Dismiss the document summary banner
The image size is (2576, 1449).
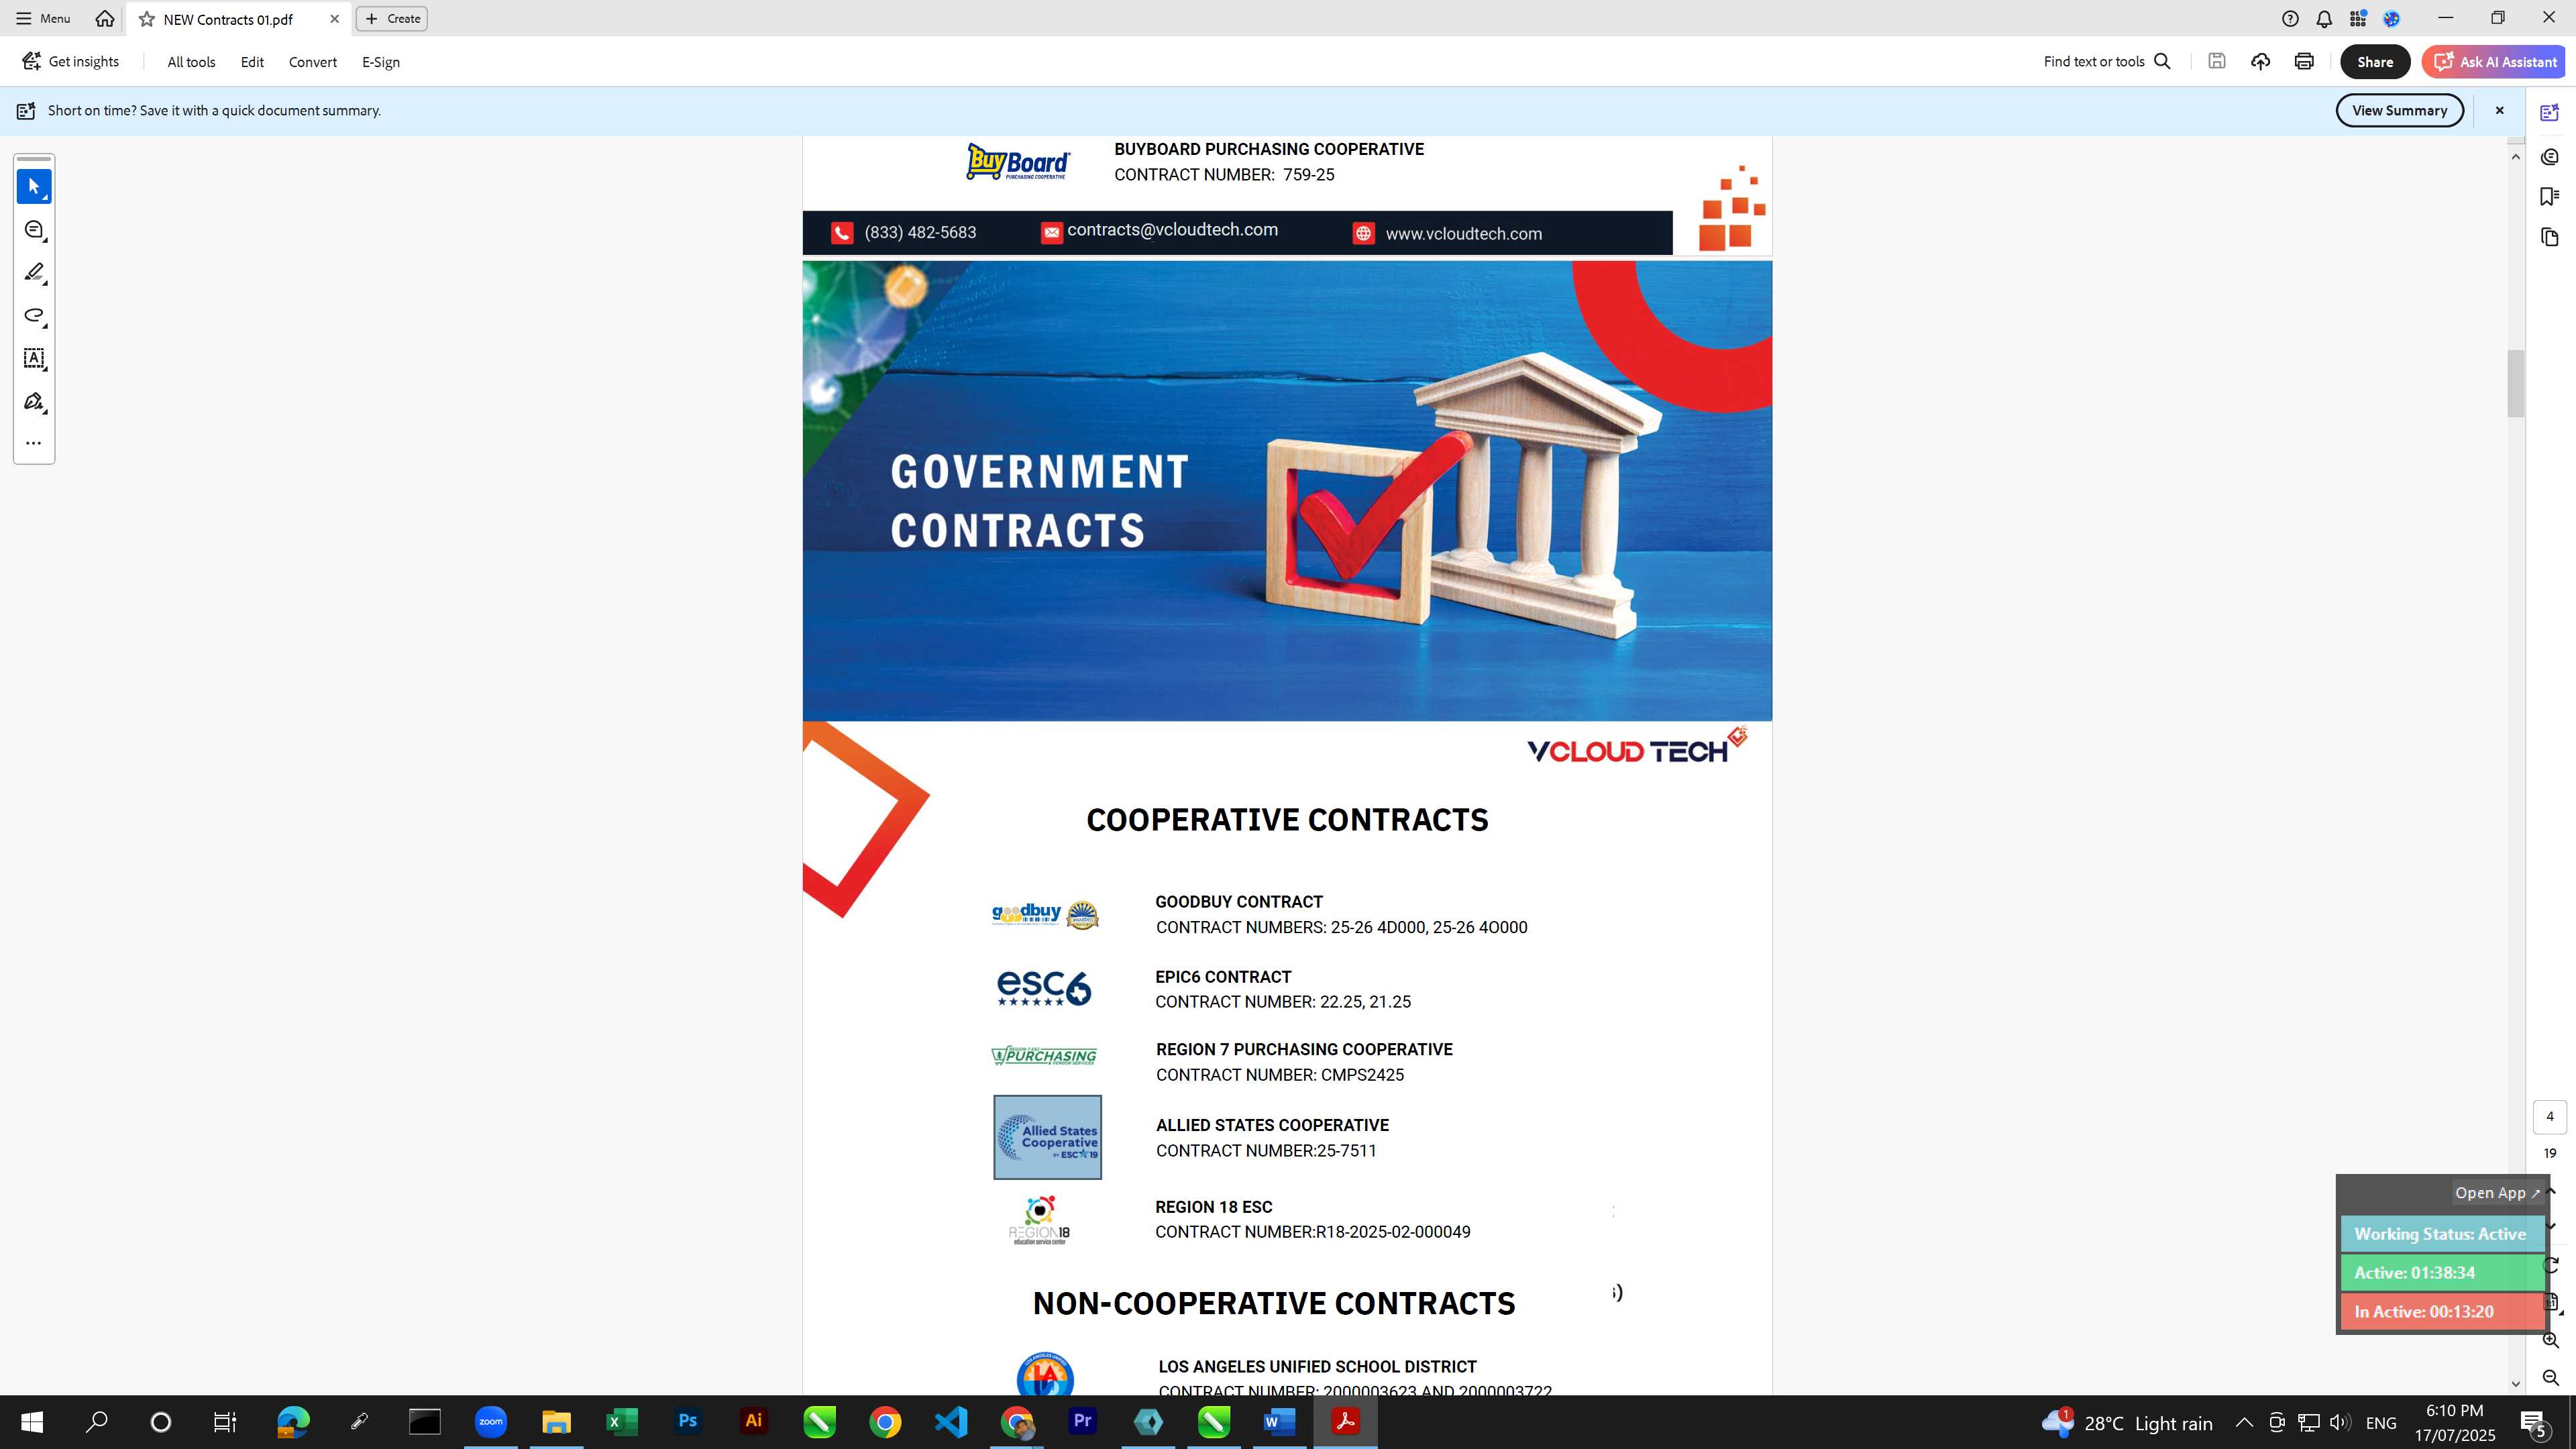tap(2499, 110)
